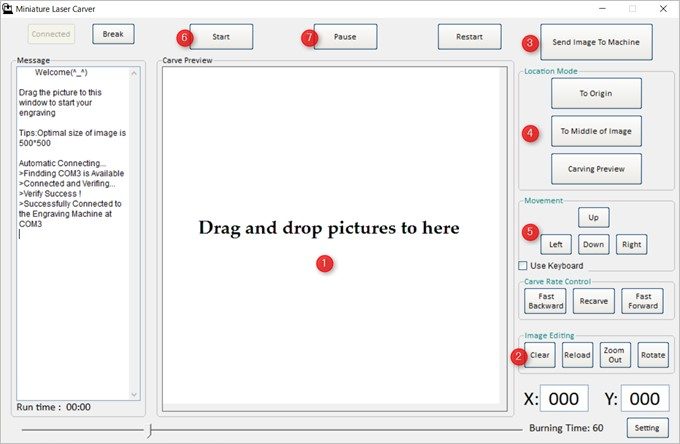Pause the engraving process
This screenshot has width=680, height=444.
pos(345,37)
